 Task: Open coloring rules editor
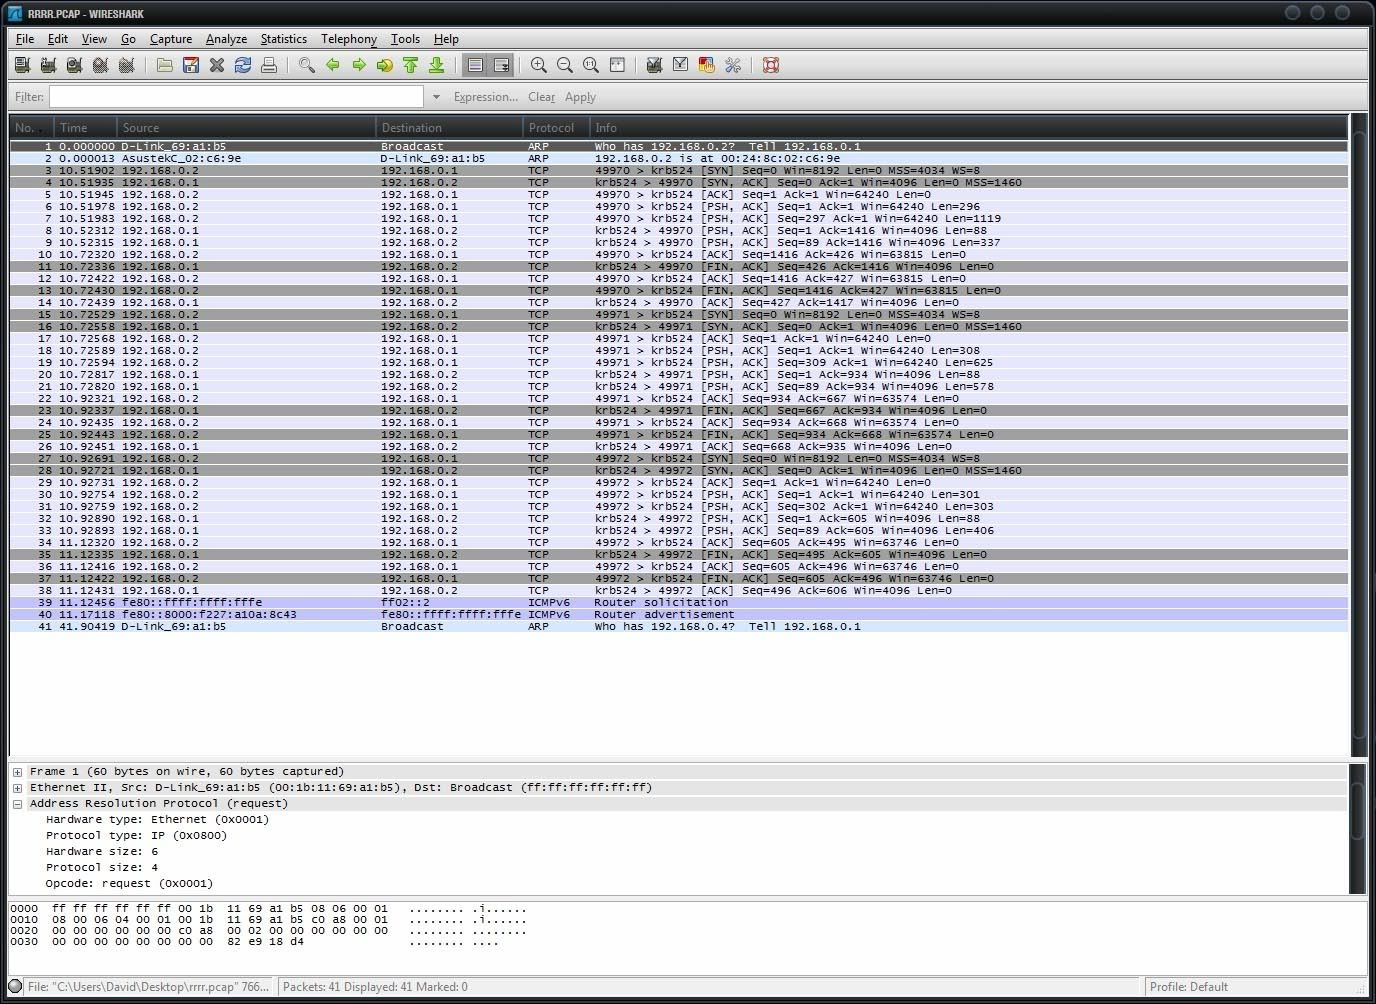707,65
